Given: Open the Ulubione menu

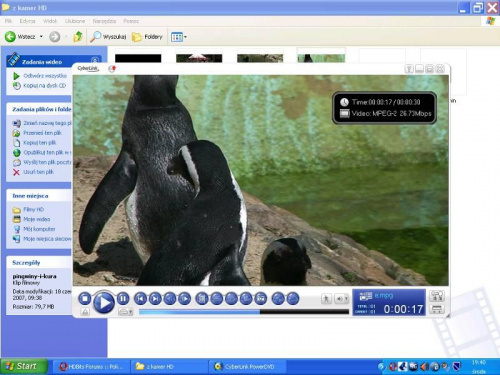Looking at the screenshot, I should coord(75,21).
